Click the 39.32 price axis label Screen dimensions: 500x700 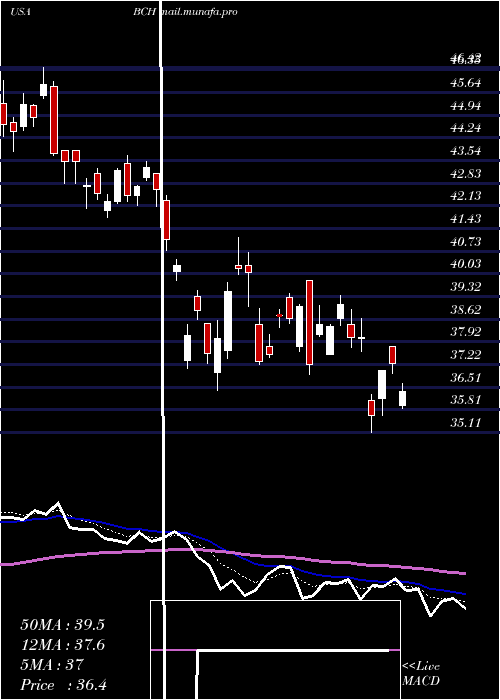(466, 287)
